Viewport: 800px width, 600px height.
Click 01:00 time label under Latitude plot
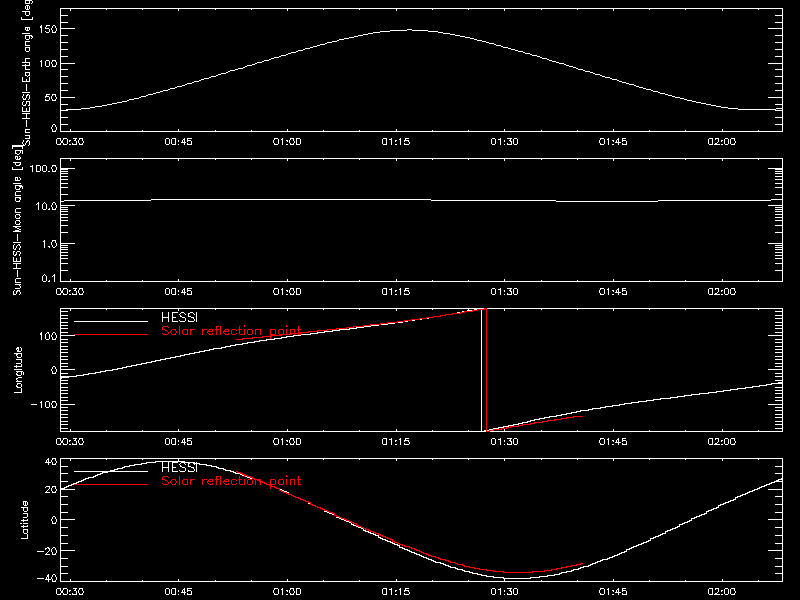[287, 592]
